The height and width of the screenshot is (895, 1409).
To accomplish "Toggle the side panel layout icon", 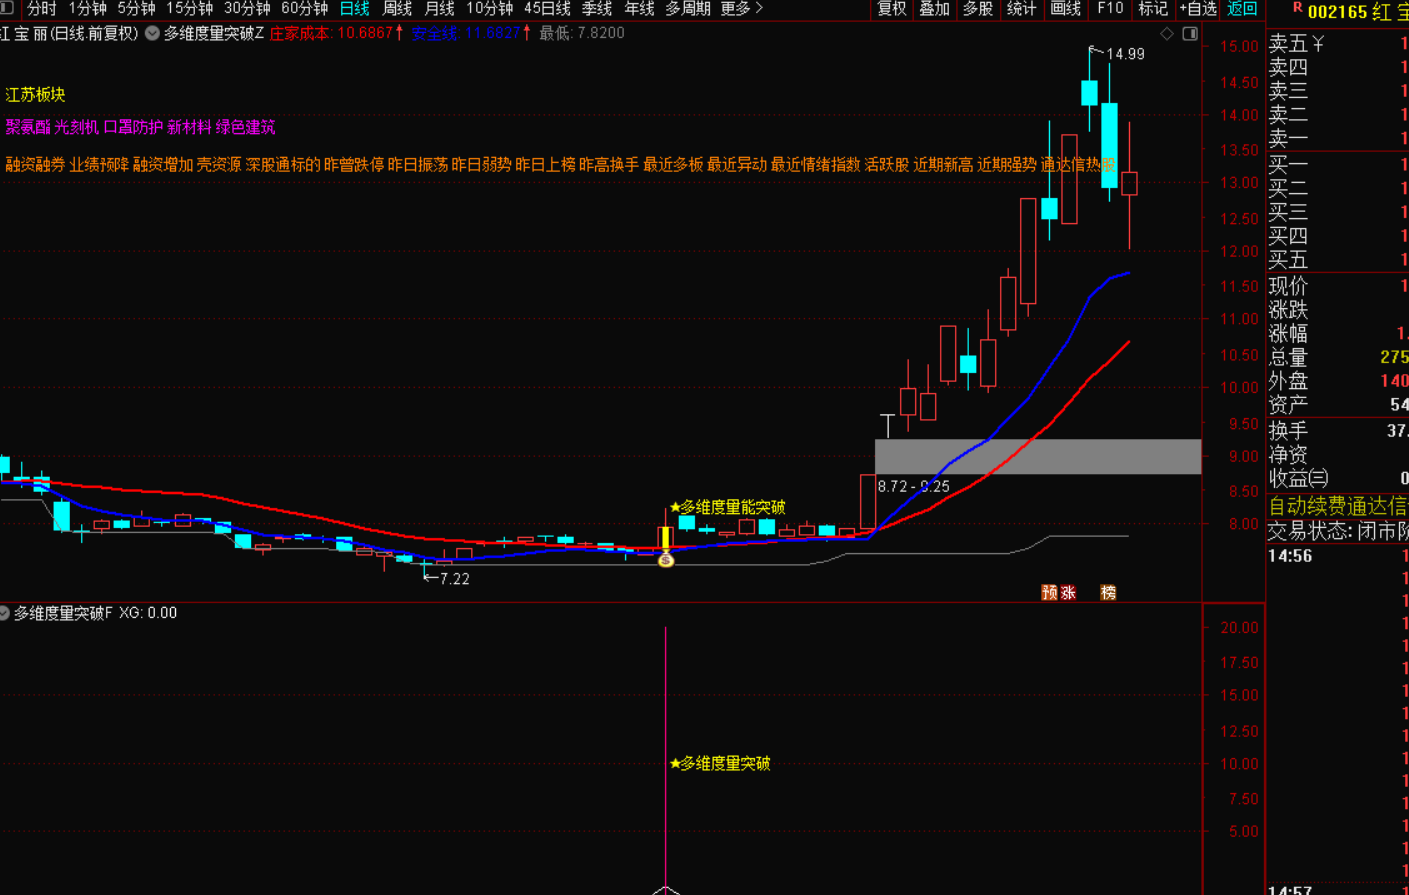I will click(1190, 34).
